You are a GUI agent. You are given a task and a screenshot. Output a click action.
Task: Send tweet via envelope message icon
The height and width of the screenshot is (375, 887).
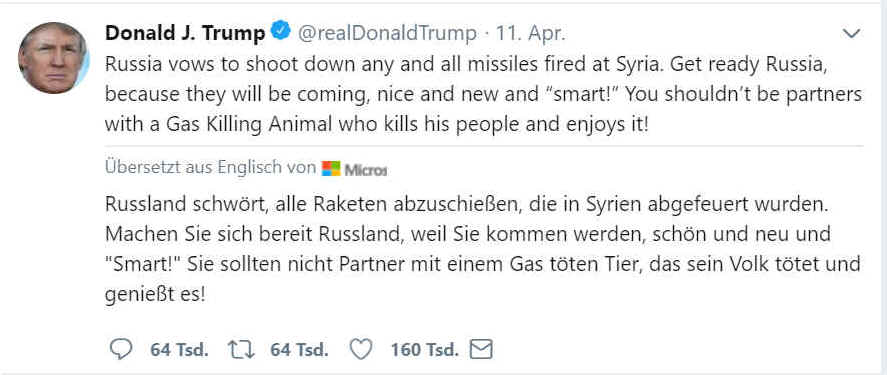pos(482,350)
